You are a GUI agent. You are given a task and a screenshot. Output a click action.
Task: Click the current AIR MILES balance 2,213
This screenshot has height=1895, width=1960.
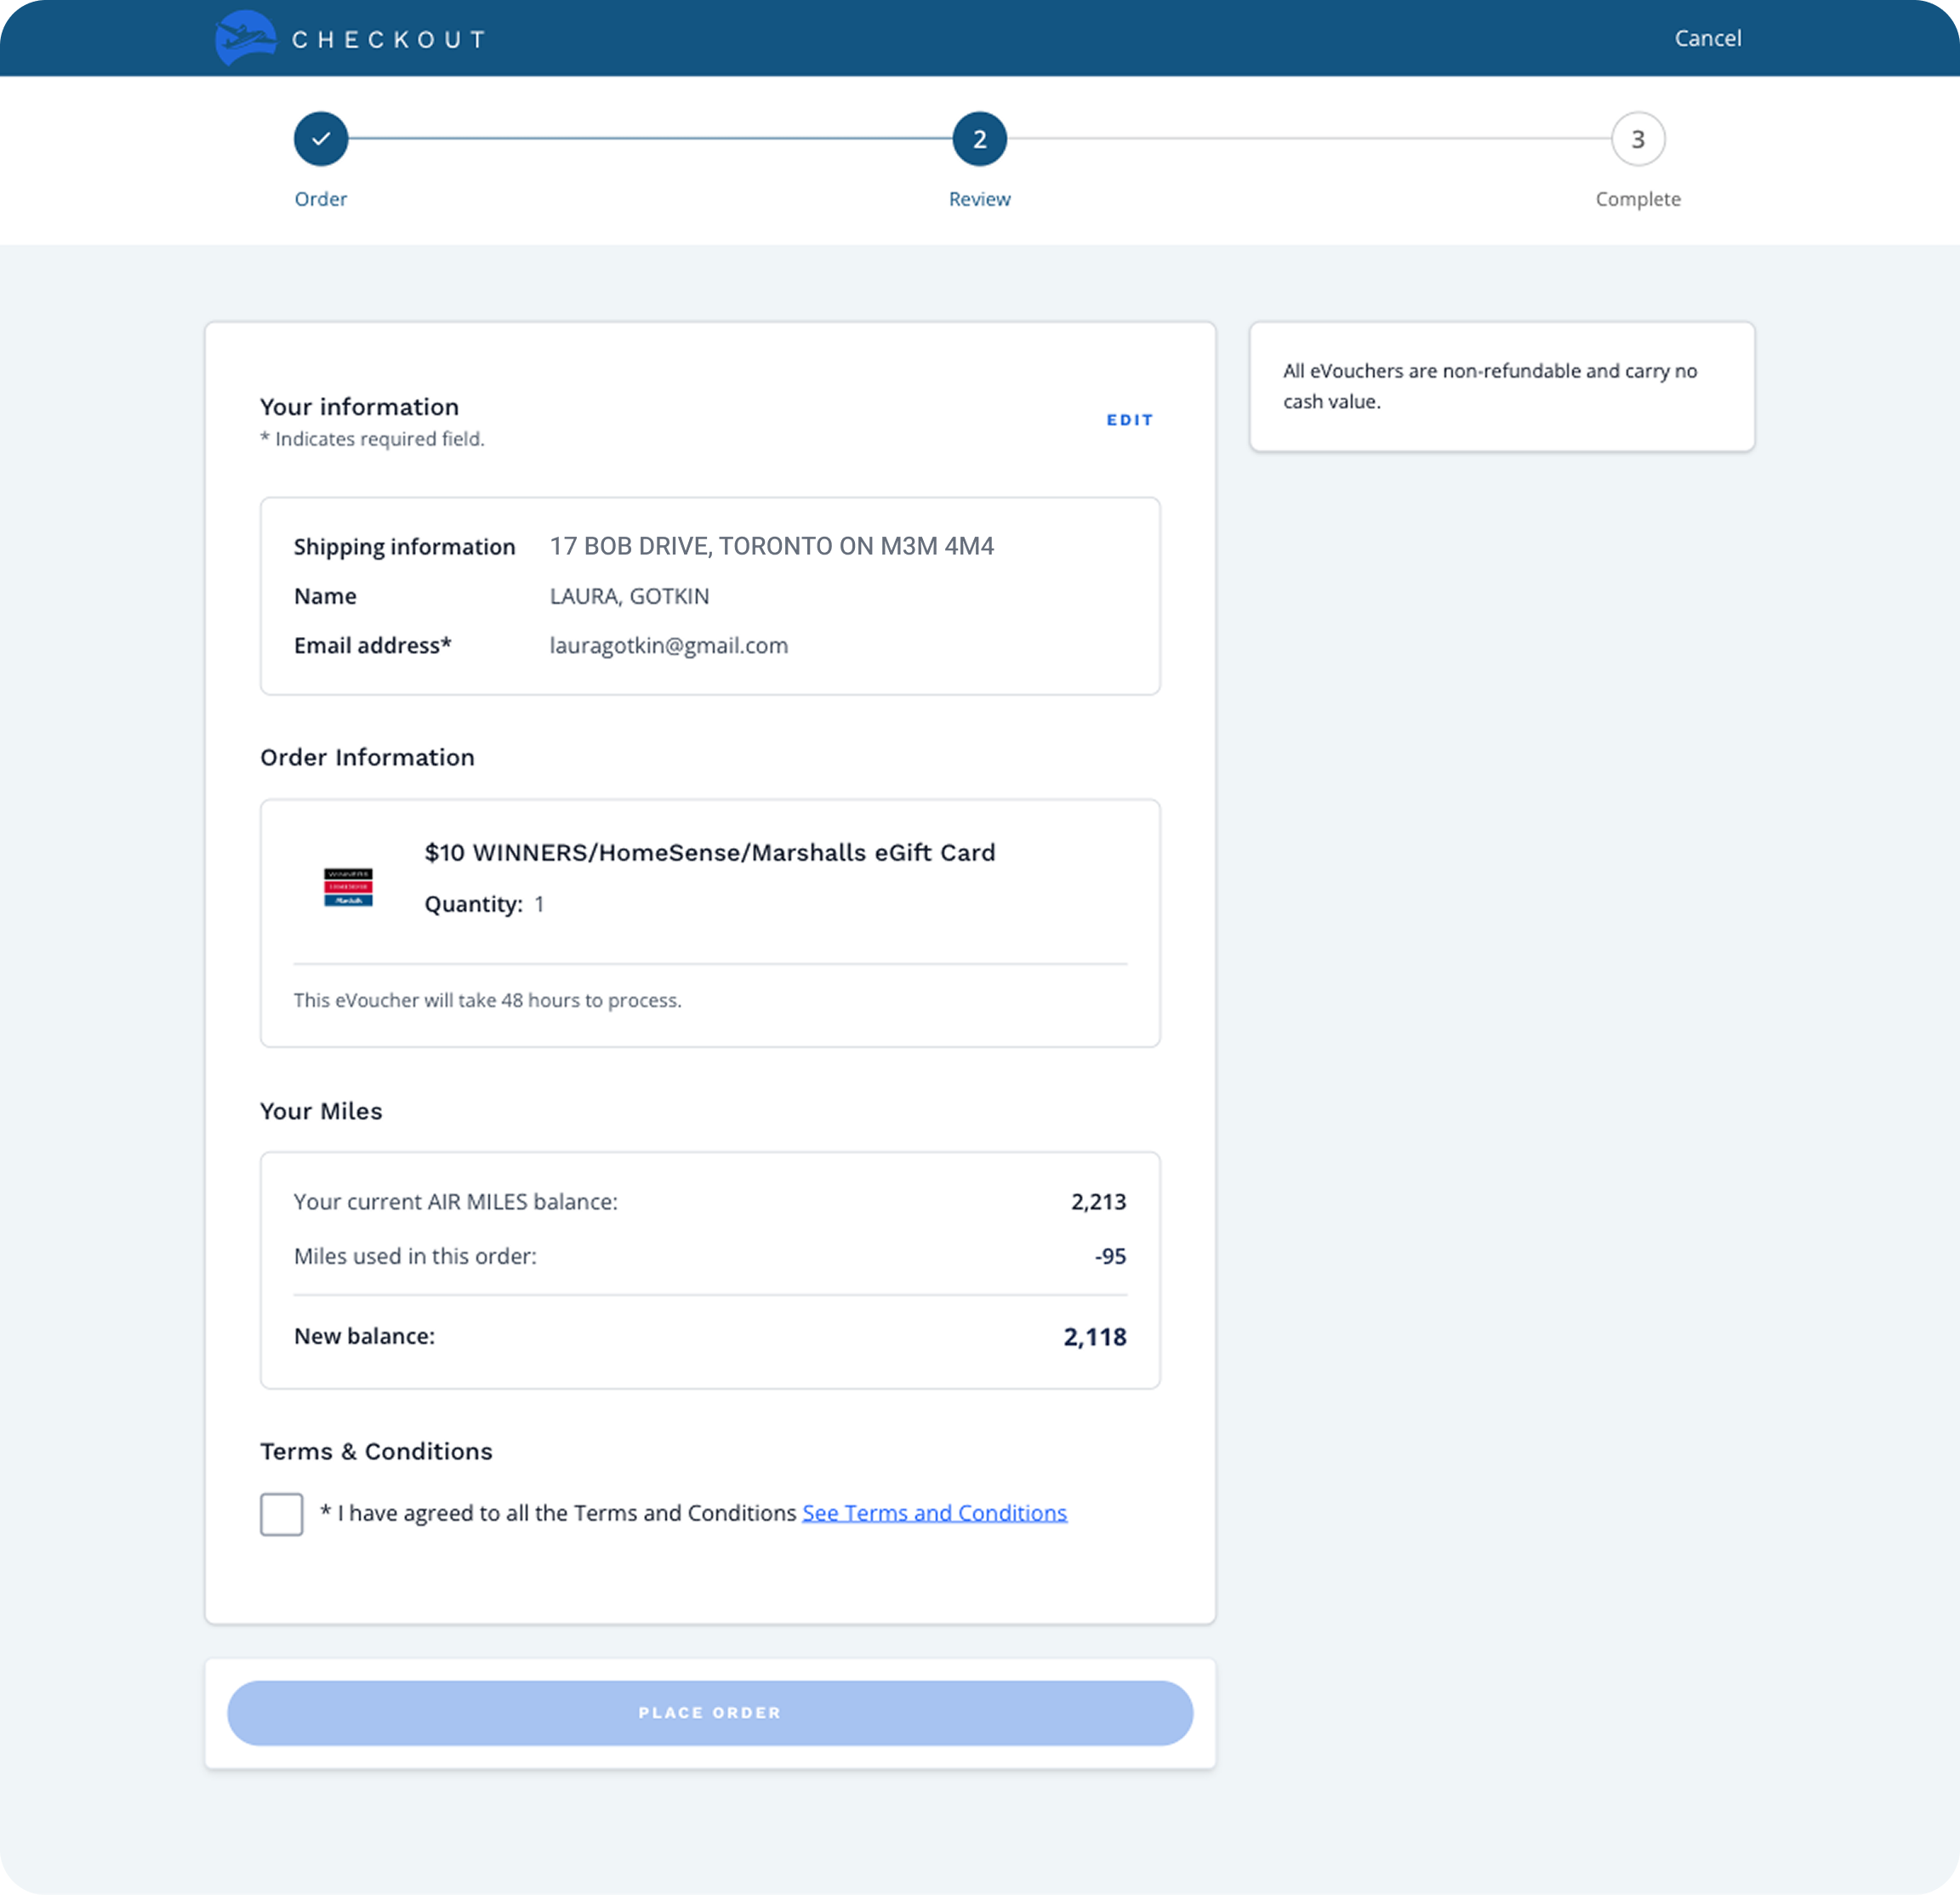pos(1098,1202)
